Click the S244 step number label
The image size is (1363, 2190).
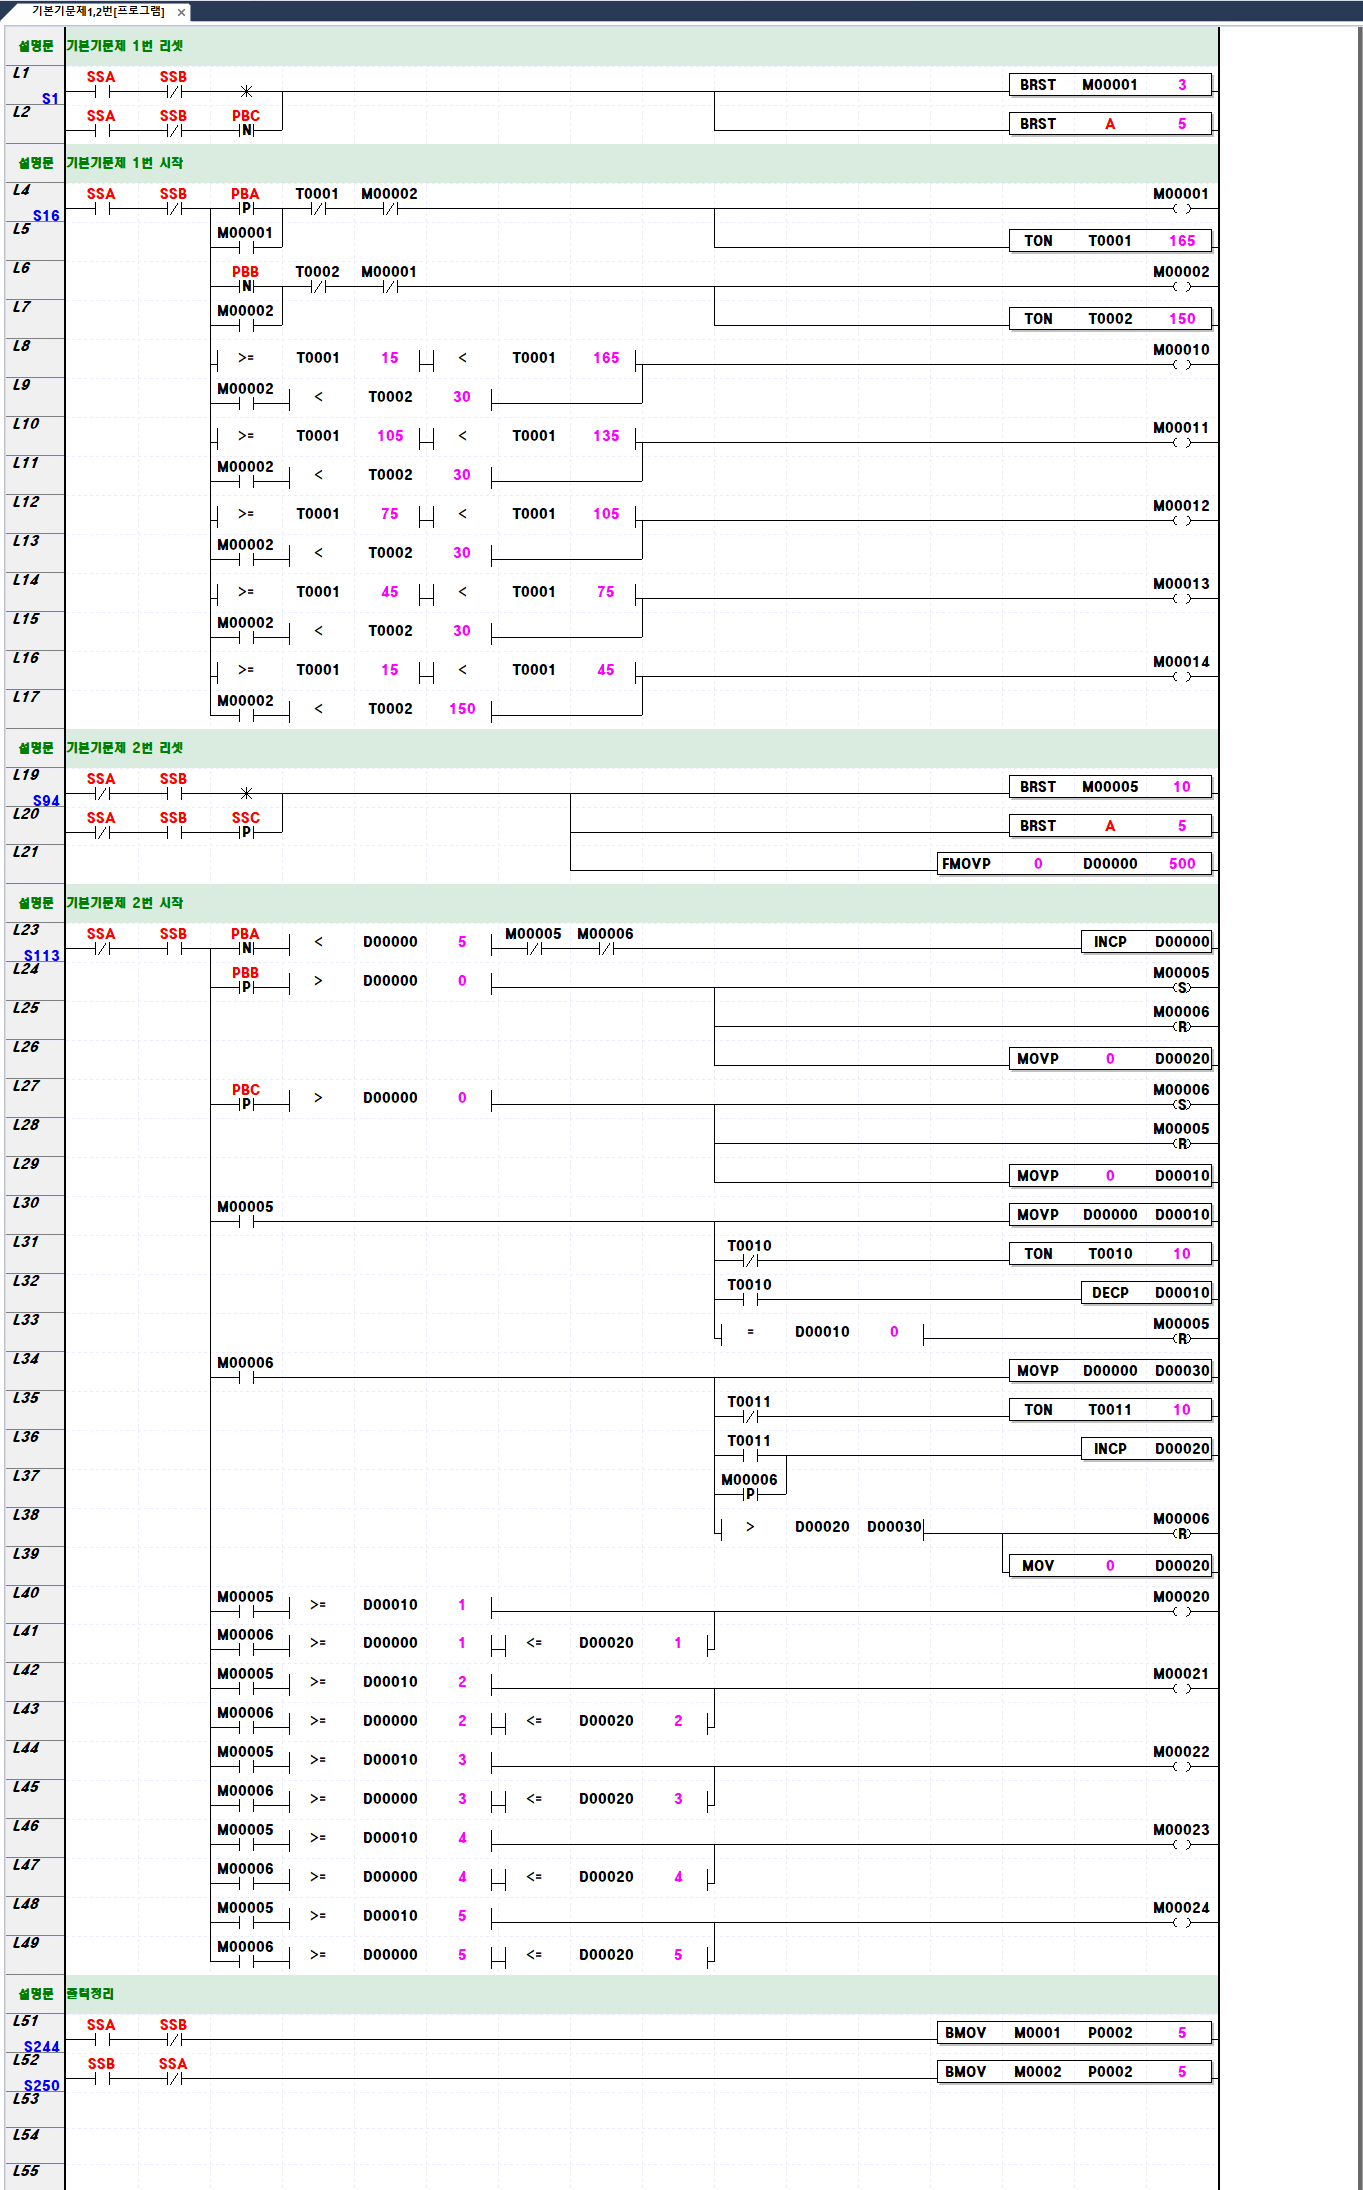(42, 2046)
